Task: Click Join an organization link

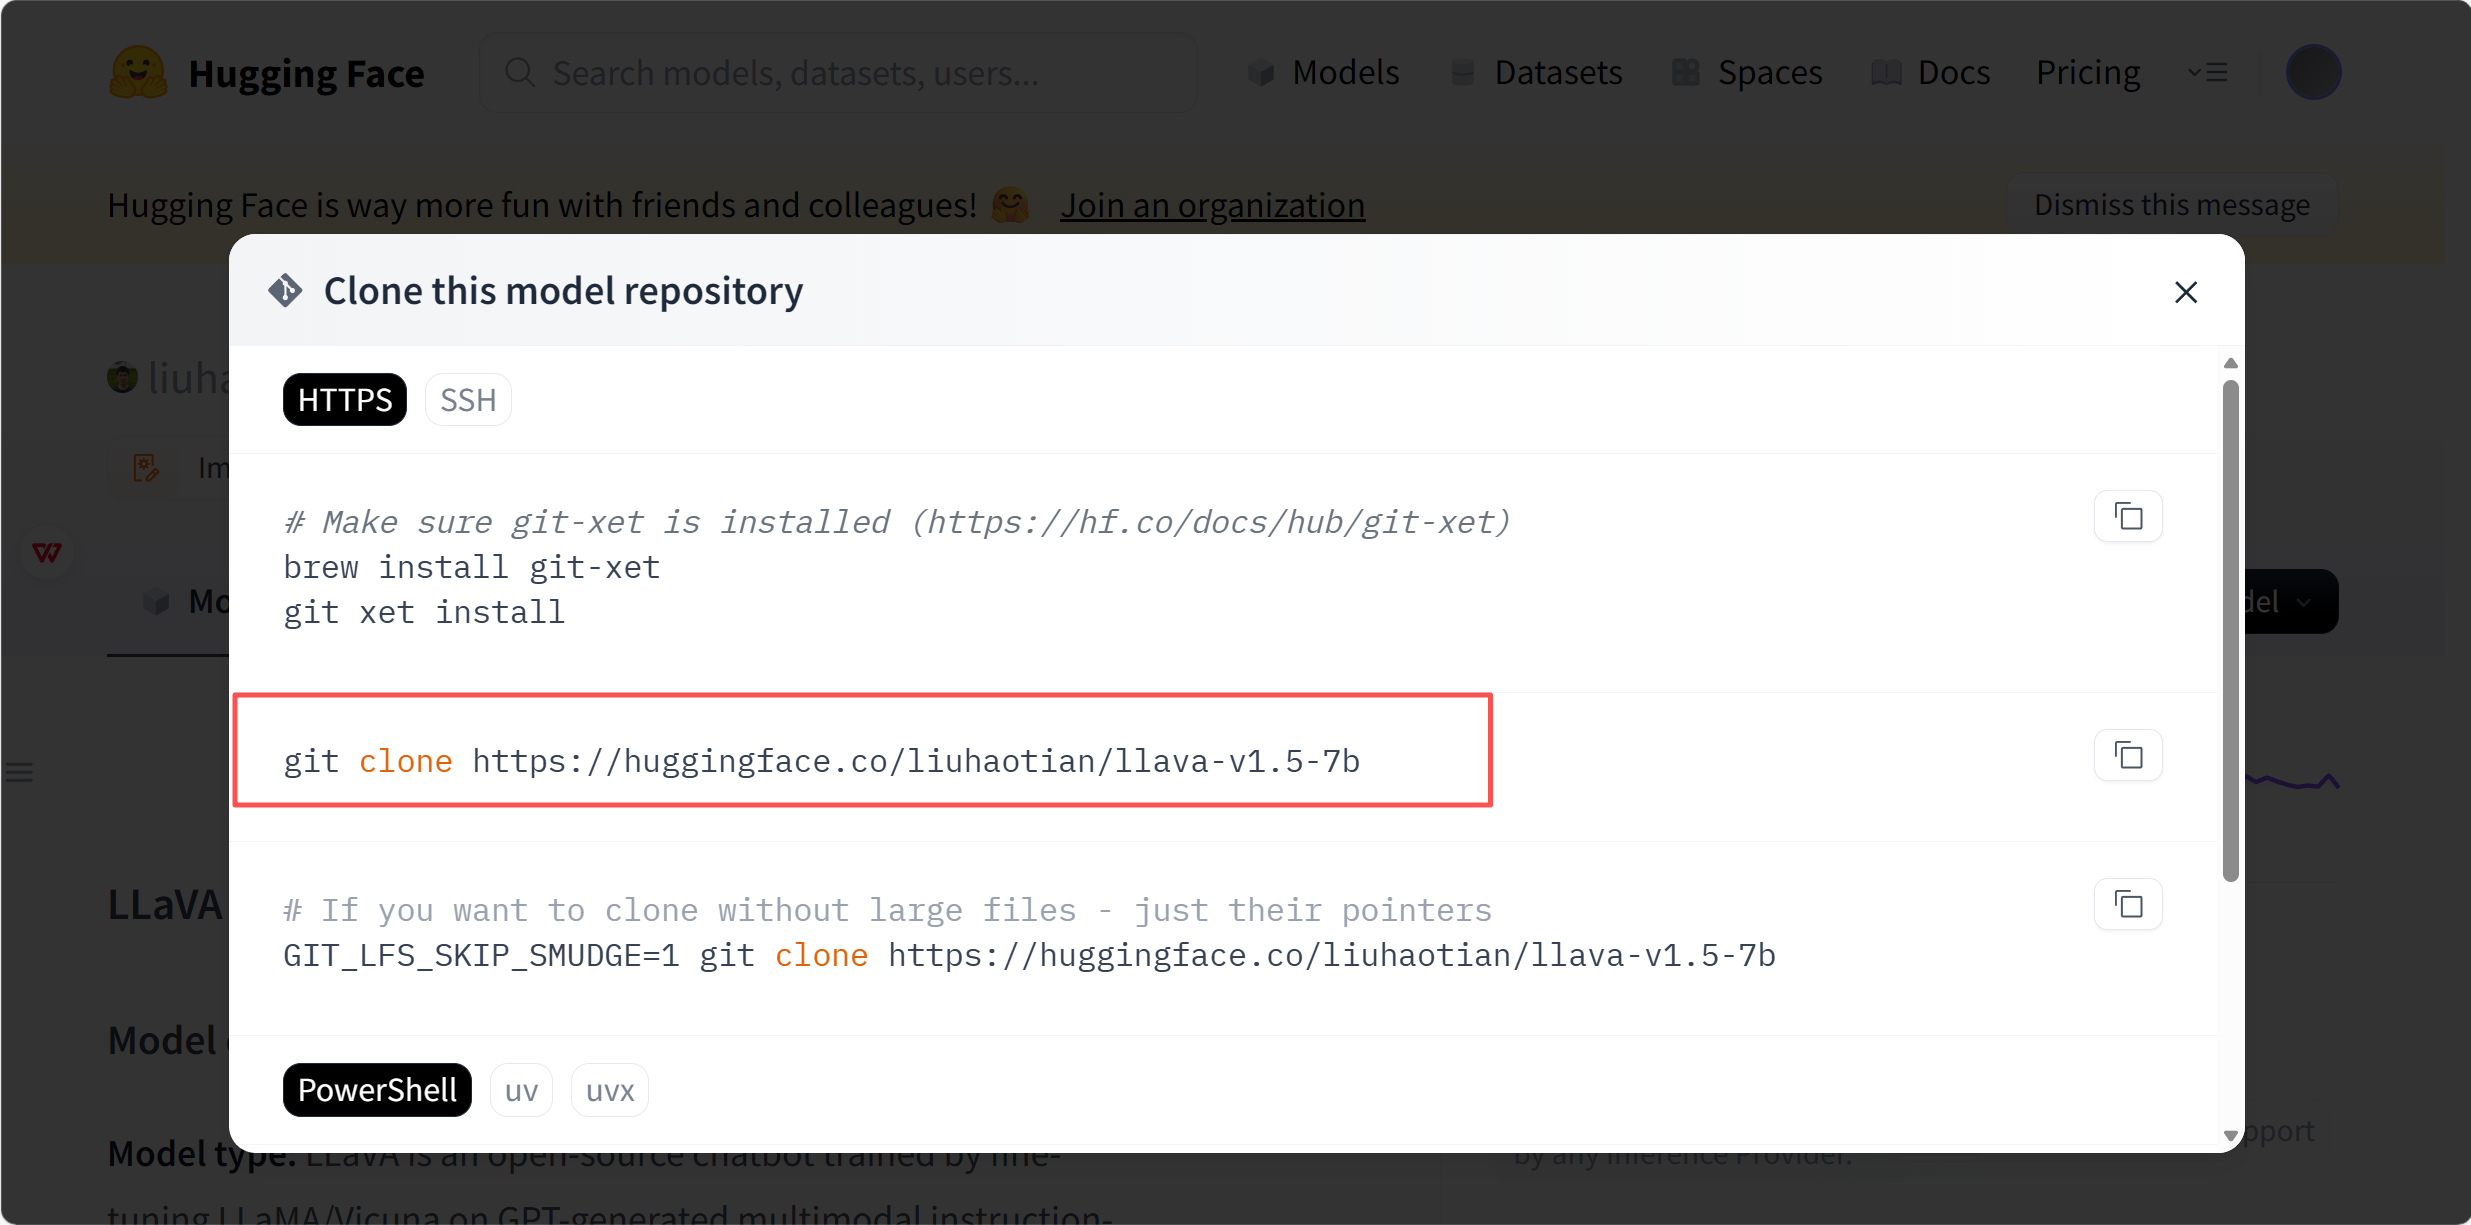Action: pyautogui.click(x=1212, y=205)
